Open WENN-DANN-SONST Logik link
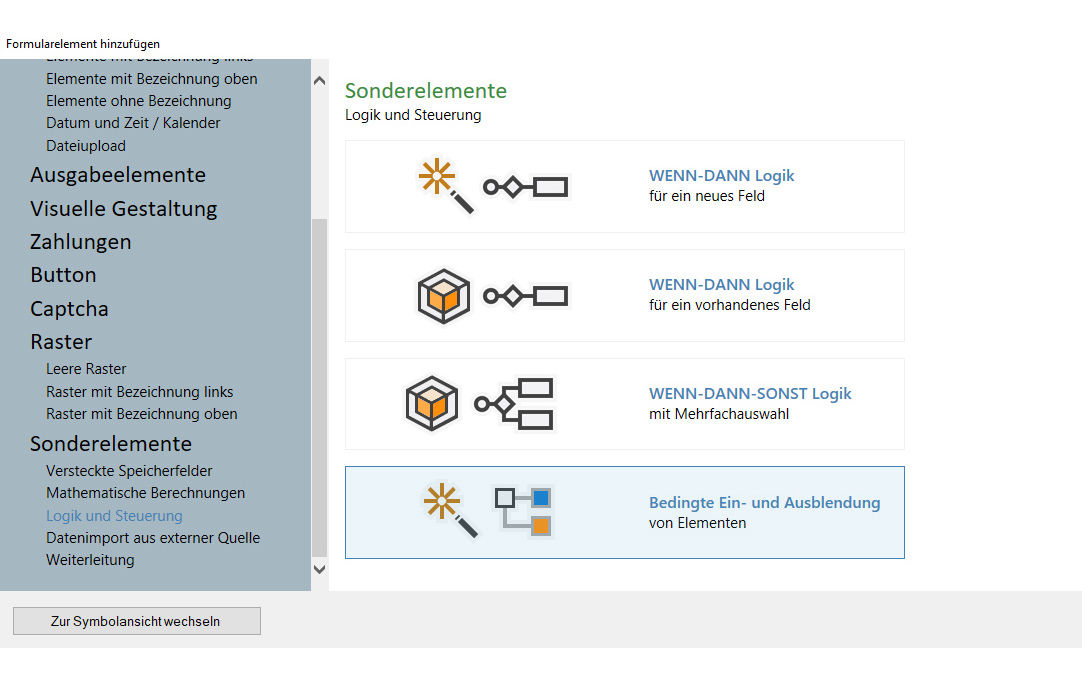The height and width of the screenshot is (679, 1082). click(x=750, y=394)
